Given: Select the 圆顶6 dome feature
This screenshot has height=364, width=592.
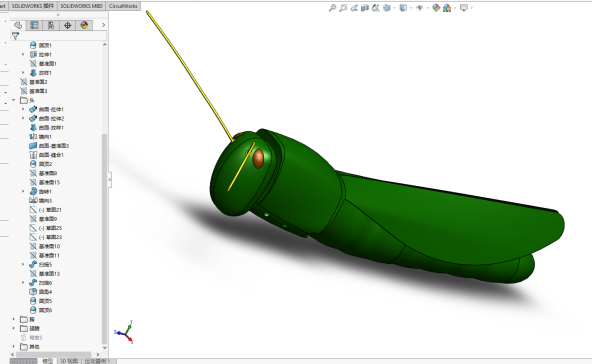Looking at the screenshot, I should pos(41,310).
